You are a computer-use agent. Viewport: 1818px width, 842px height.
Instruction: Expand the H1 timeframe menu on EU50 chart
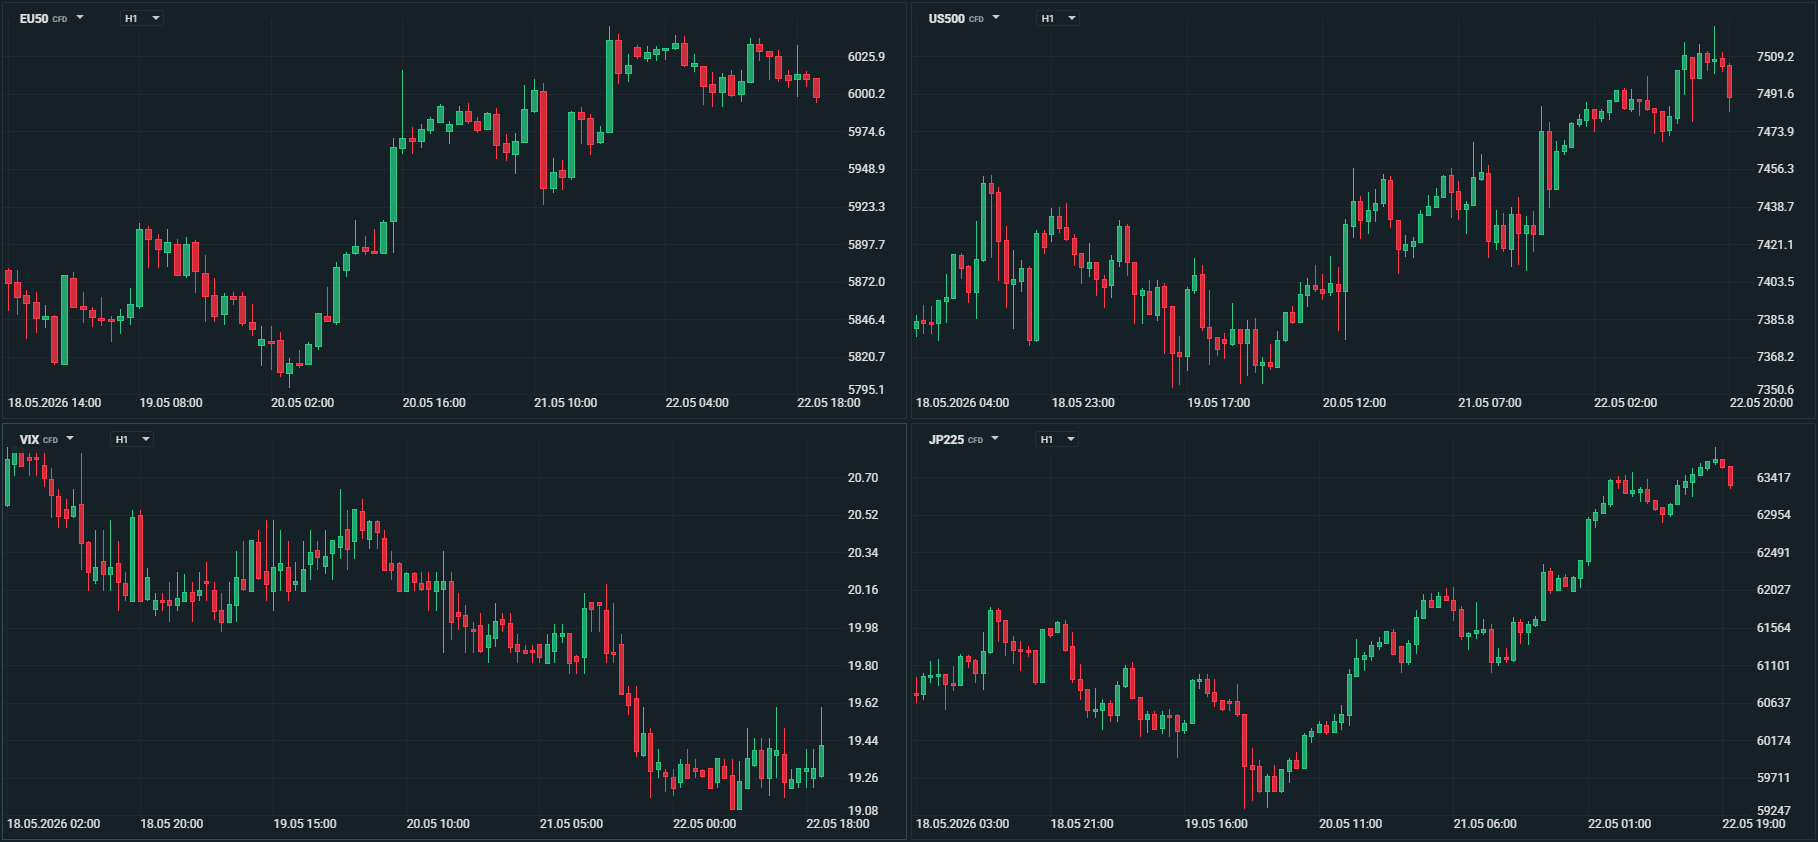[141, 18]
